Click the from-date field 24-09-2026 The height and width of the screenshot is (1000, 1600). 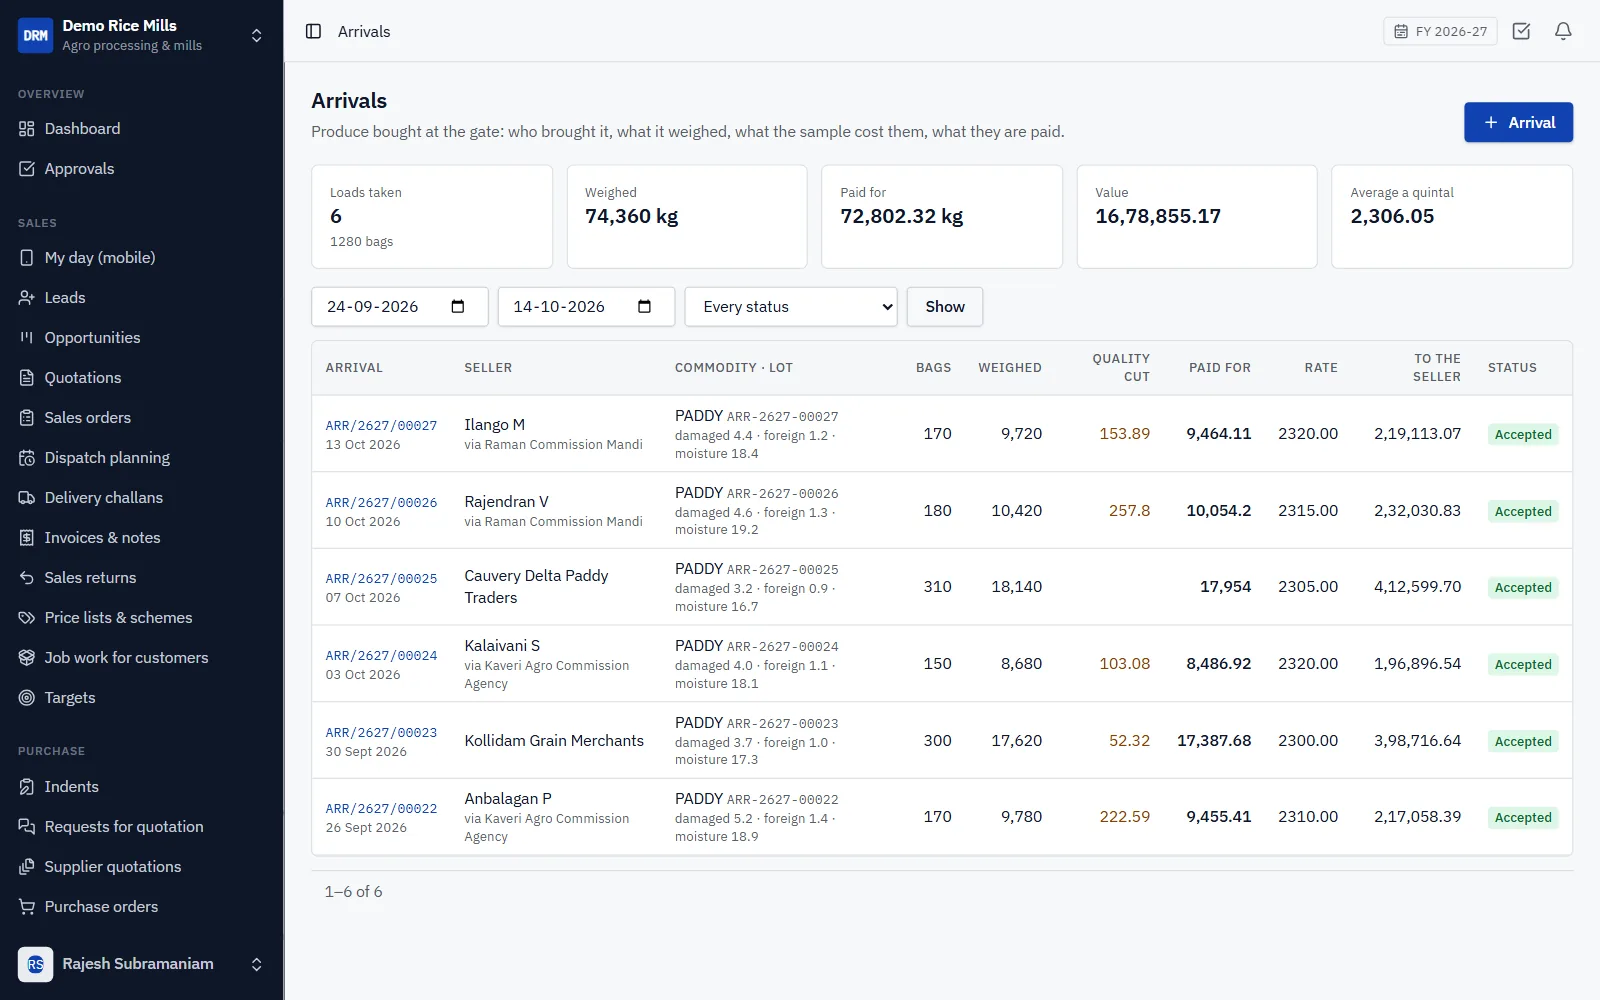[x=399, y=307]
